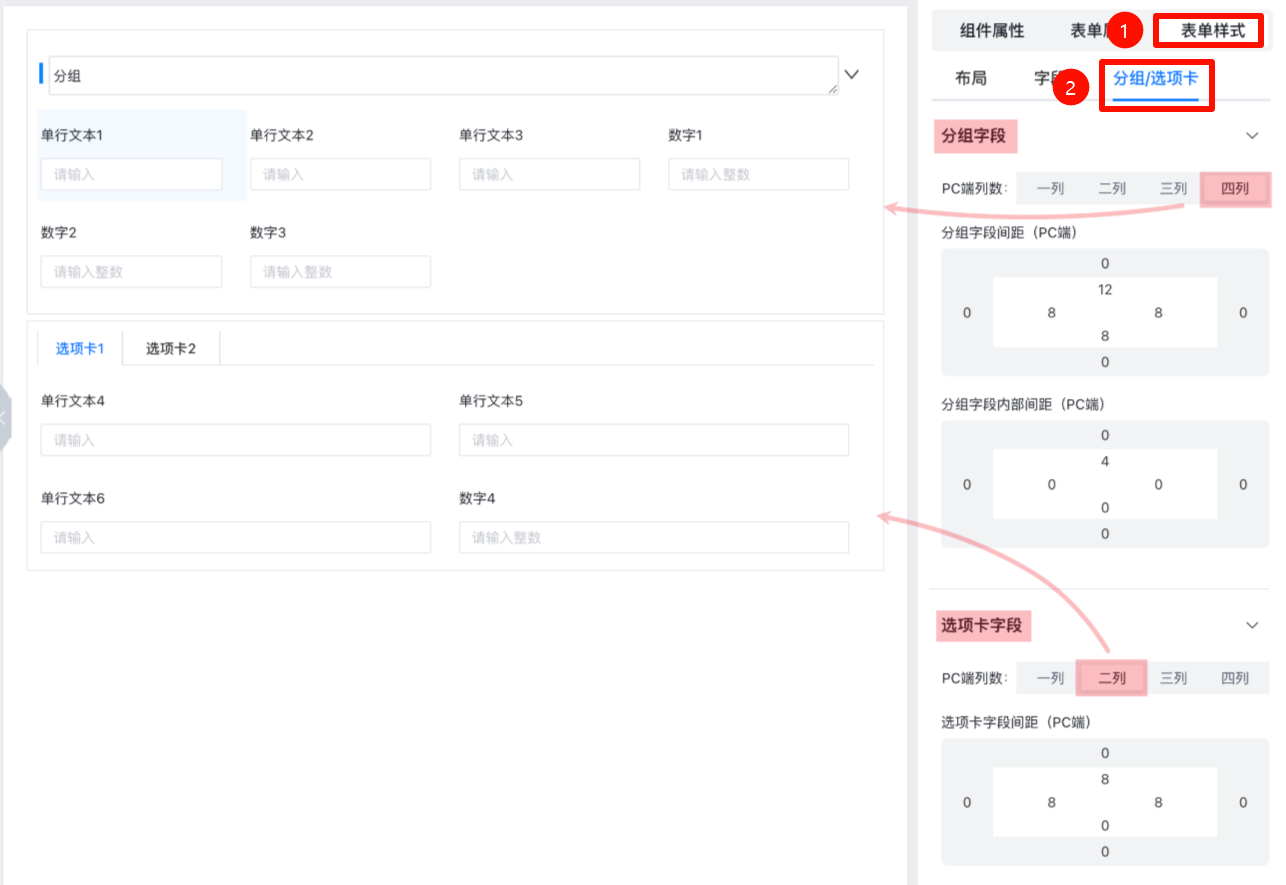Switch to 选项卡2 in the form canvas

click(171, 348)
